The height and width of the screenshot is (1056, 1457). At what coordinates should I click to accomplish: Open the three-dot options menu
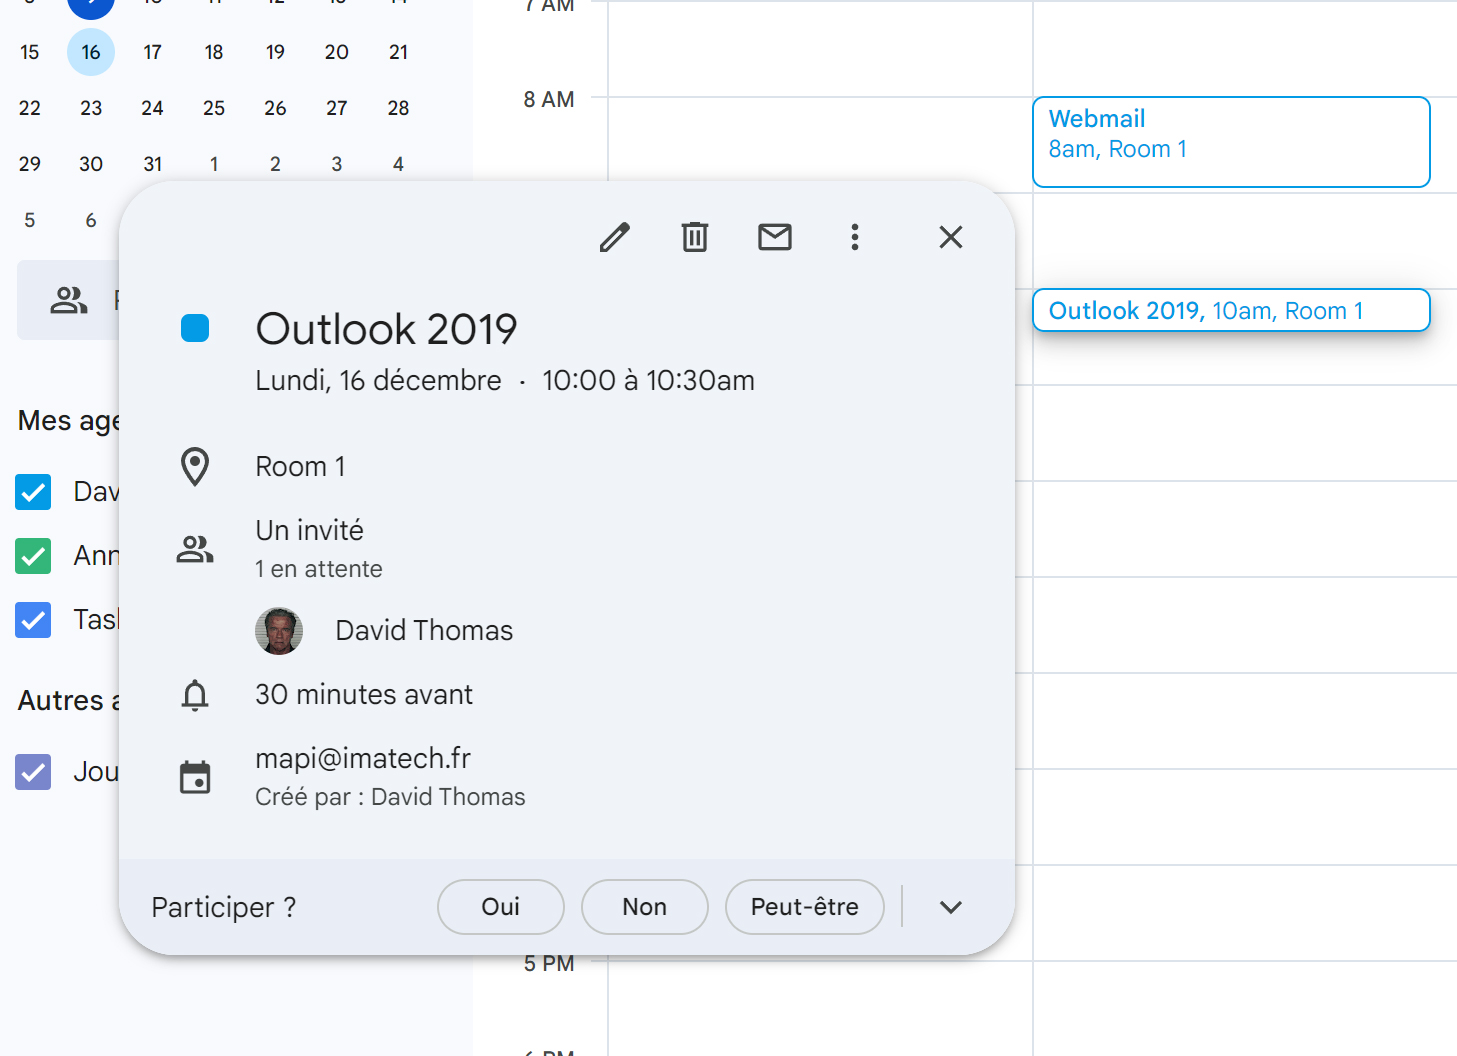(x=855, y=237)
